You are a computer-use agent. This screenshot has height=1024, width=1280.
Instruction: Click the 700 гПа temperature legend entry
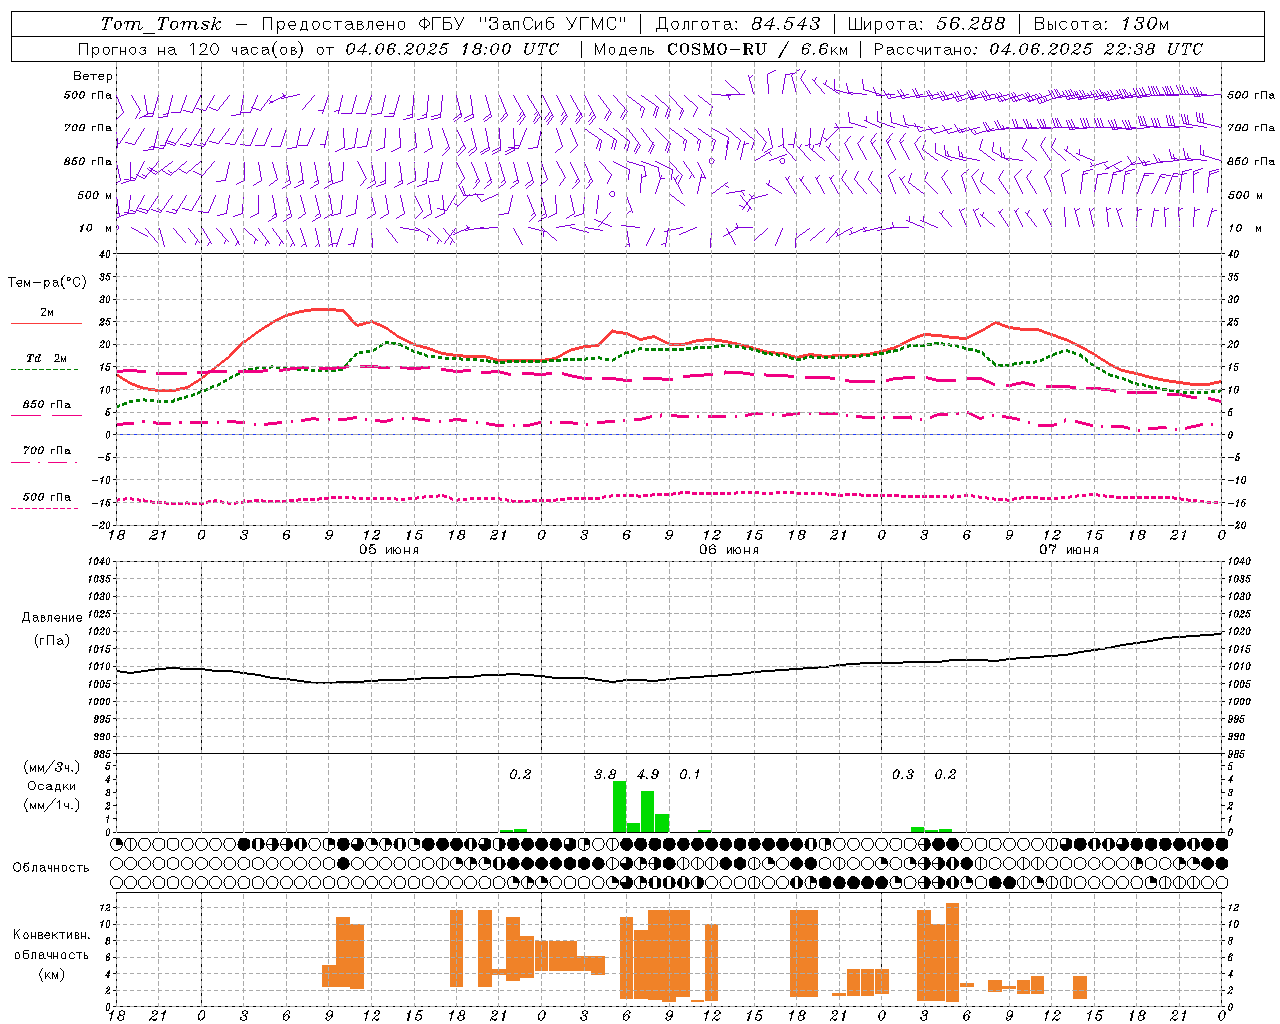(x=47, y=455)
